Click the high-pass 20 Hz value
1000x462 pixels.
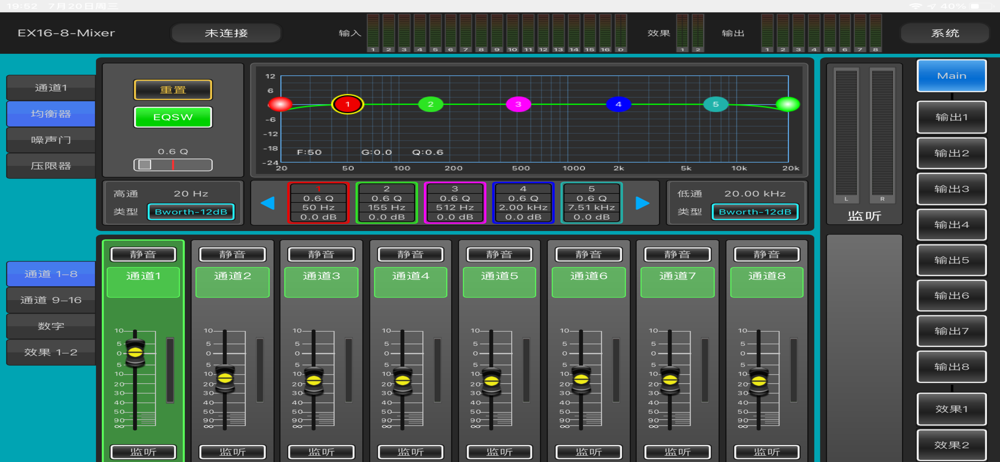[x=191, y=193]
